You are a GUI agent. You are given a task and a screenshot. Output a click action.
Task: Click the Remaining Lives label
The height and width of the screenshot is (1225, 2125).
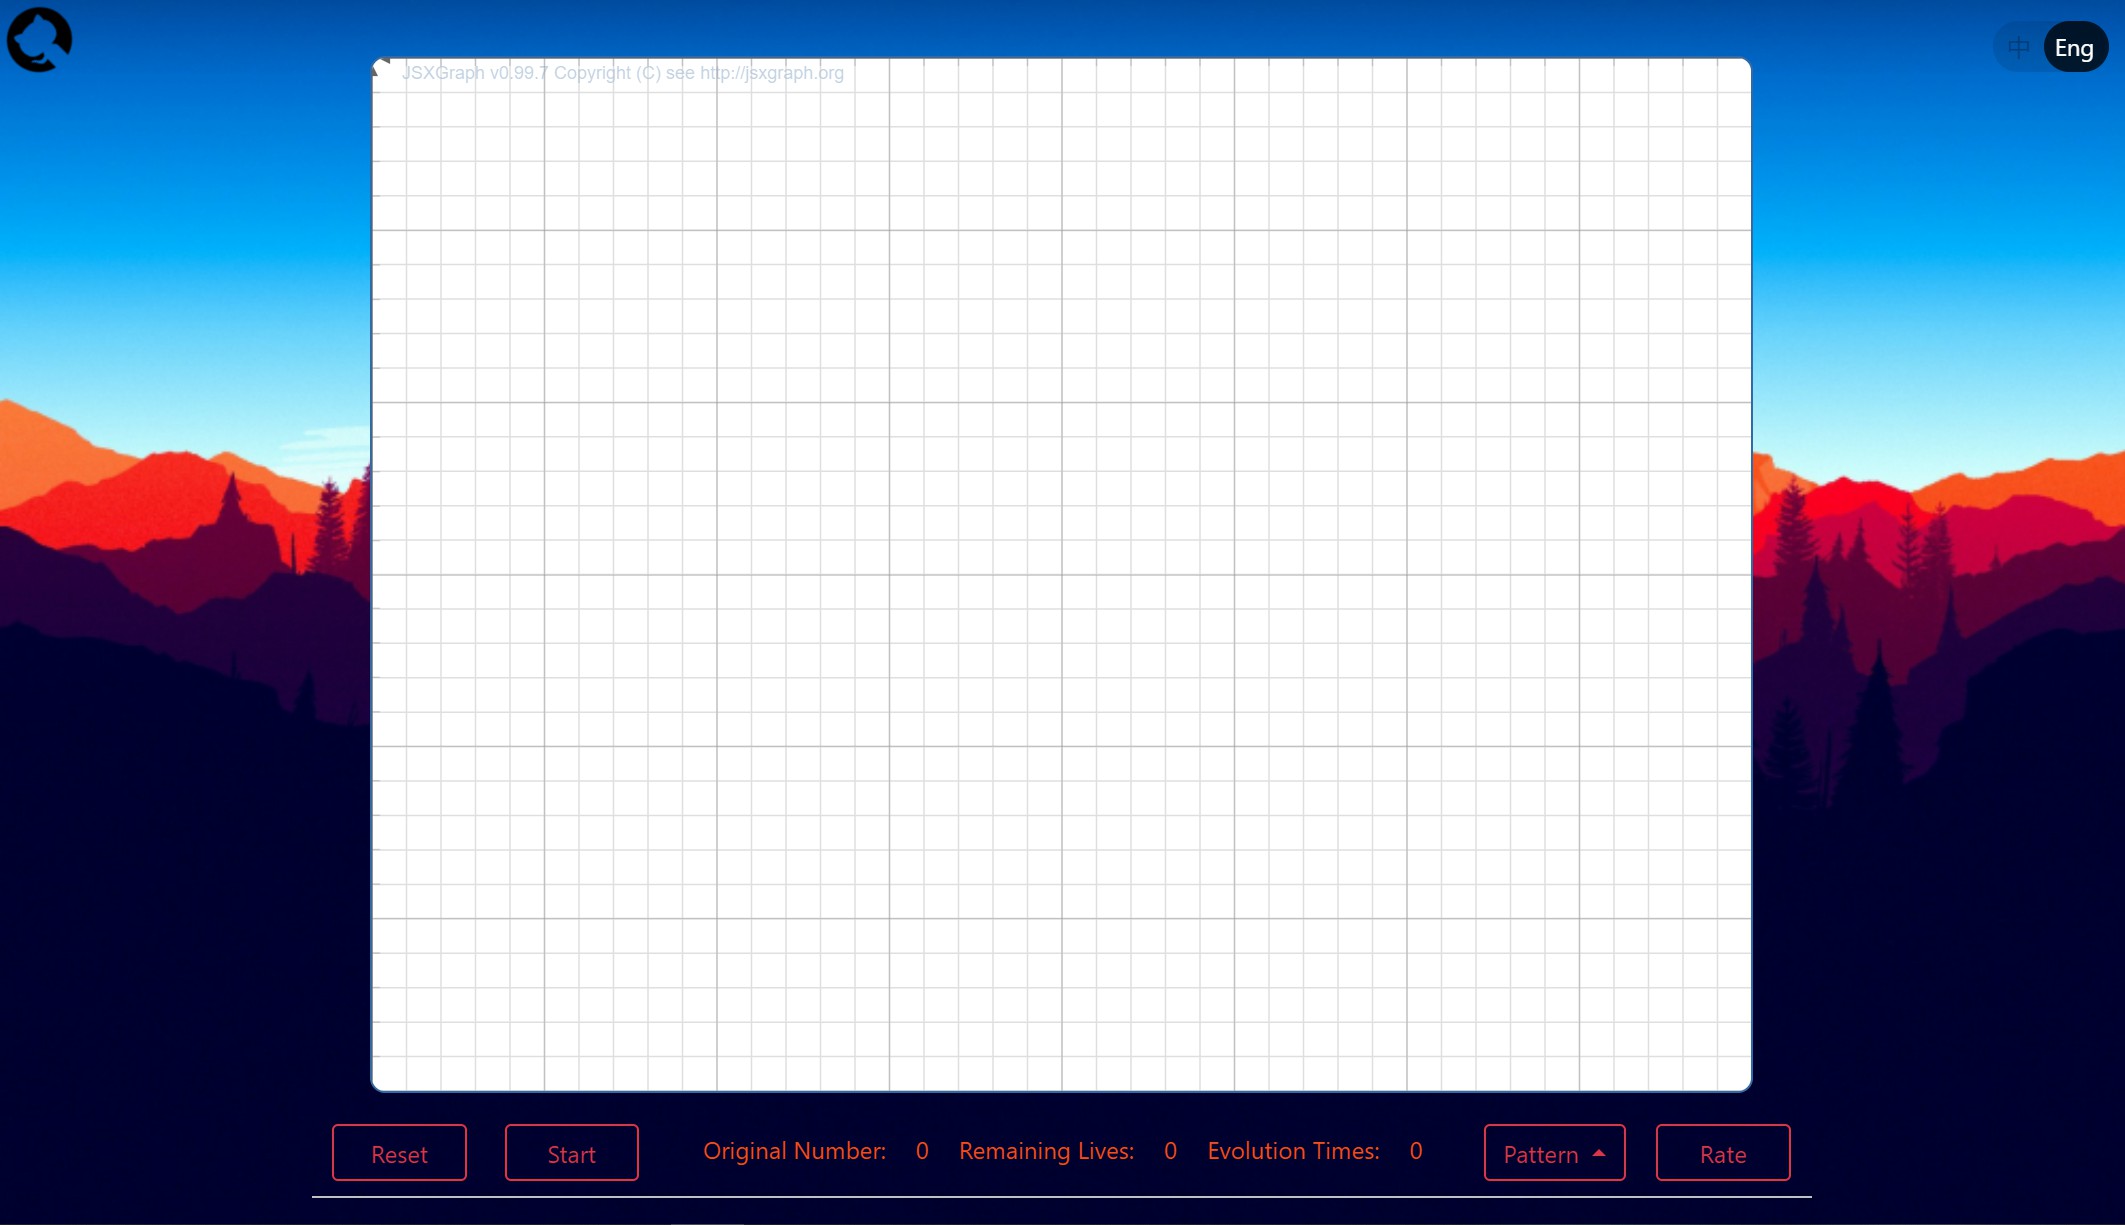tap(1046, 1151)
